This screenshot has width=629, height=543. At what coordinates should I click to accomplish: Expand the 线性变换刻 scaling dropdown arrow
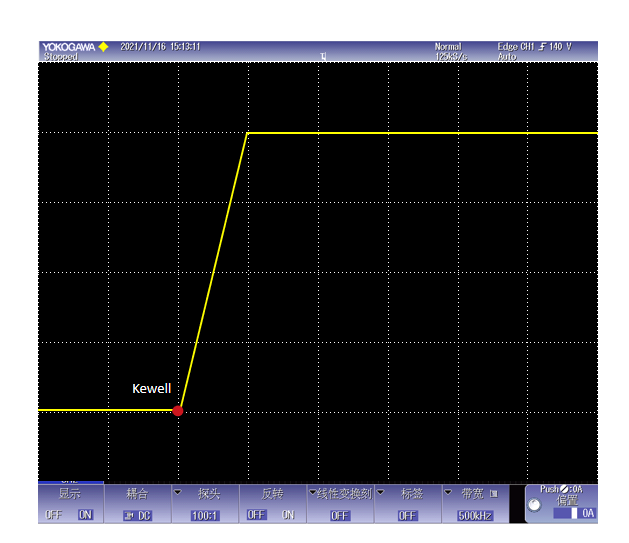point(312,492)
